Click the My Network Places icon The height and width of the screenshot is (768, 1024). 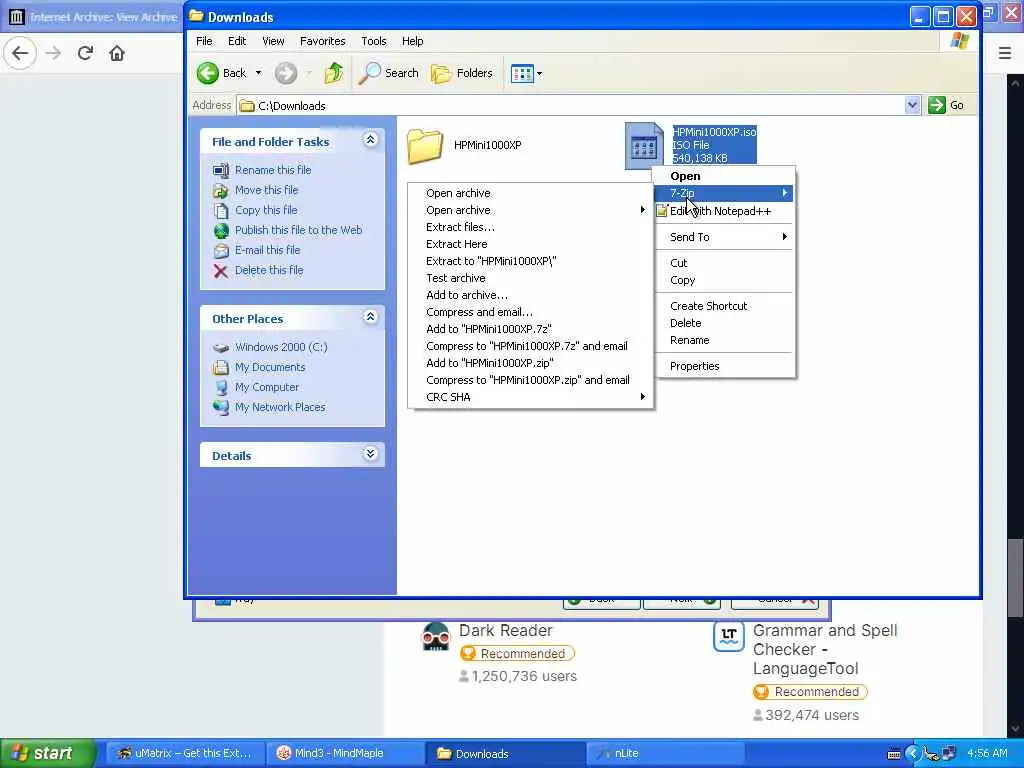(x=221, y=408)
